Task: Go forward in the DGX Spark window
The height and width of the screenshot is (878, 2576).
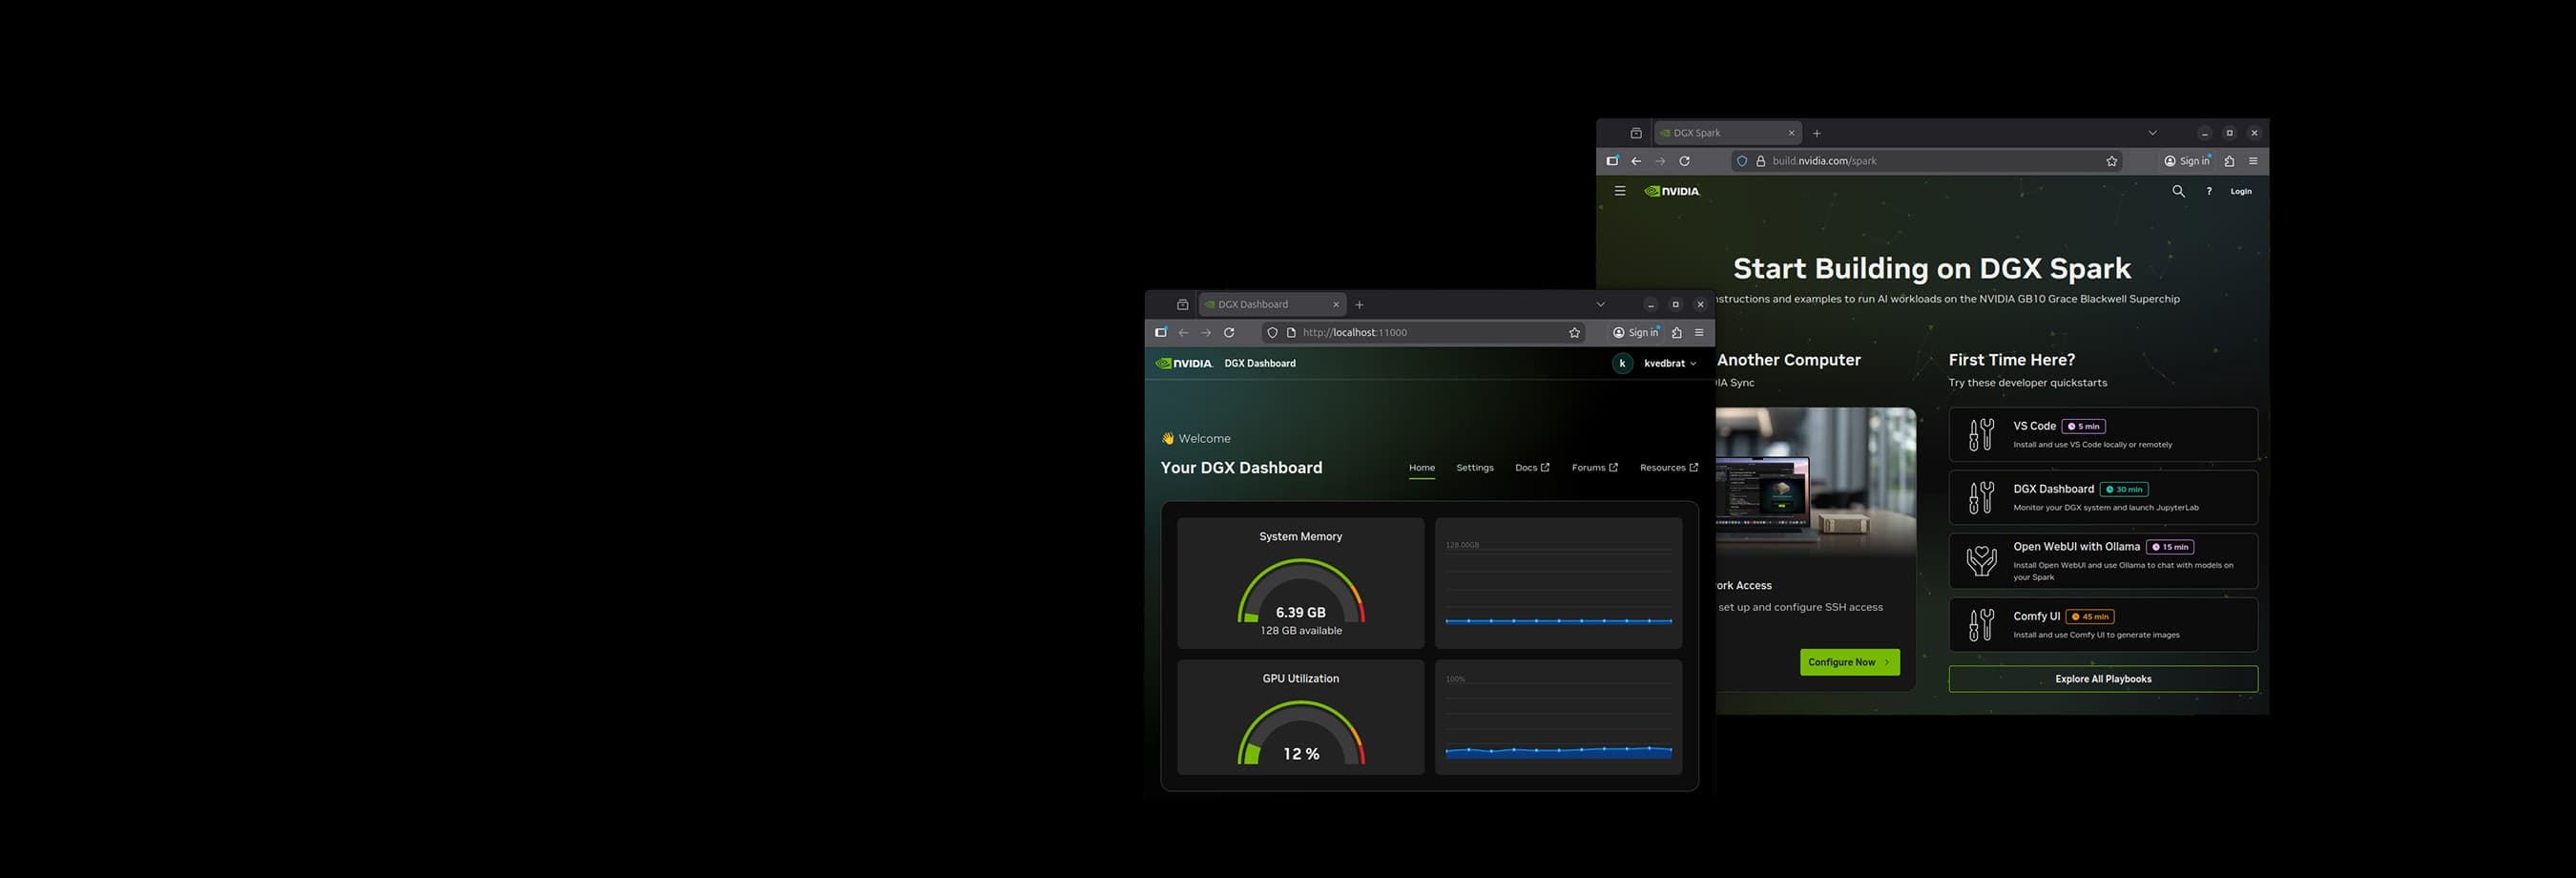Action: [1660, 161]
